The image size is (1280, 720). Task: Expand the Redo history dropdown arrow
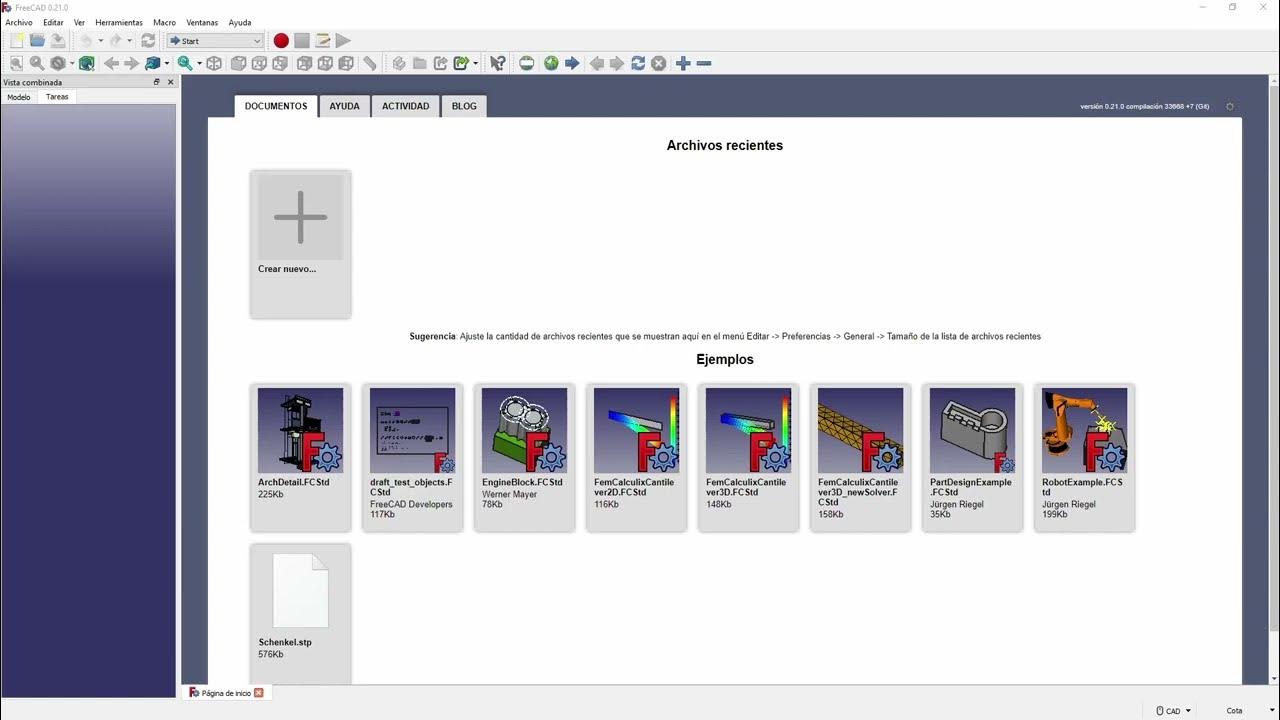coord(130,41)
